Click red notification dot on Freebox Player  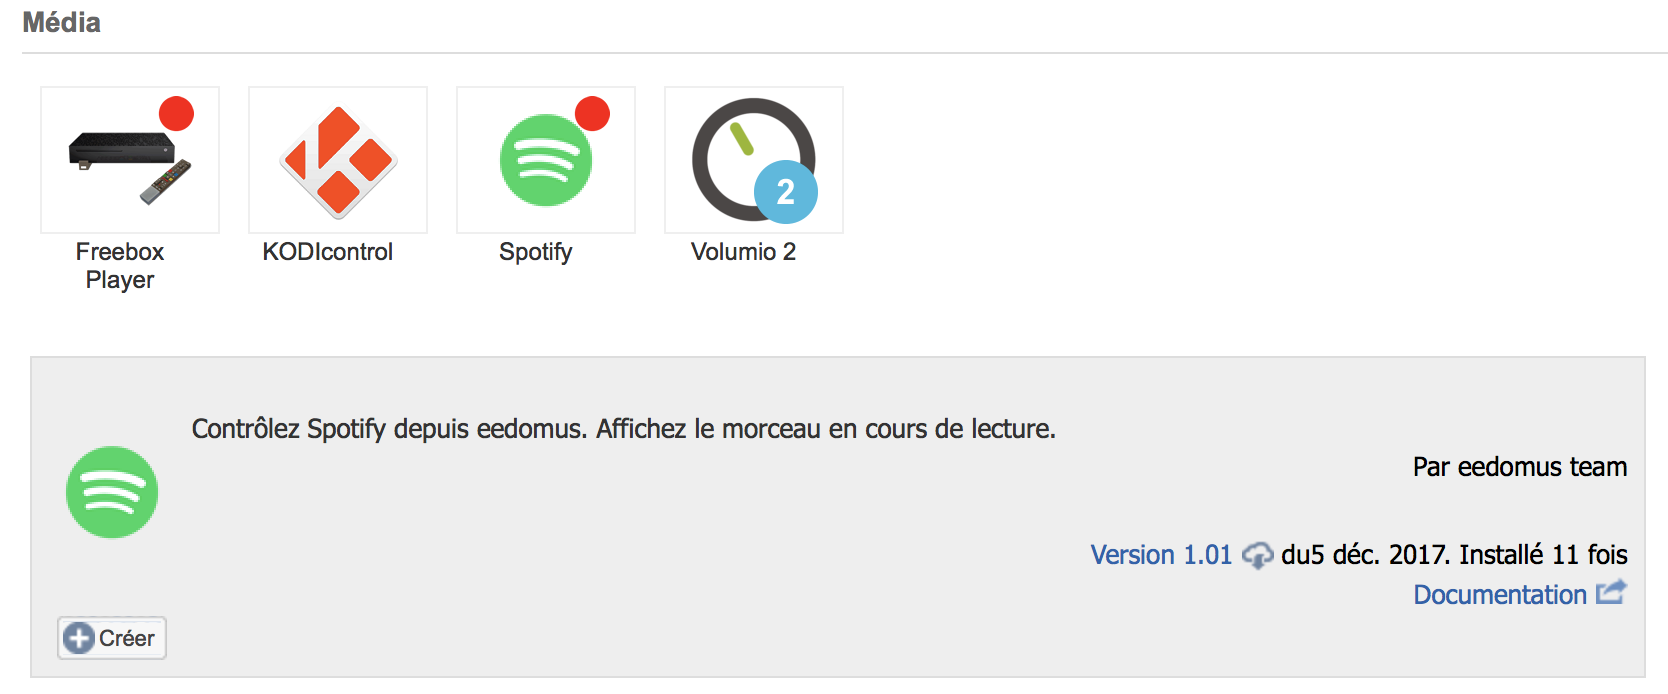pos(177,114)
